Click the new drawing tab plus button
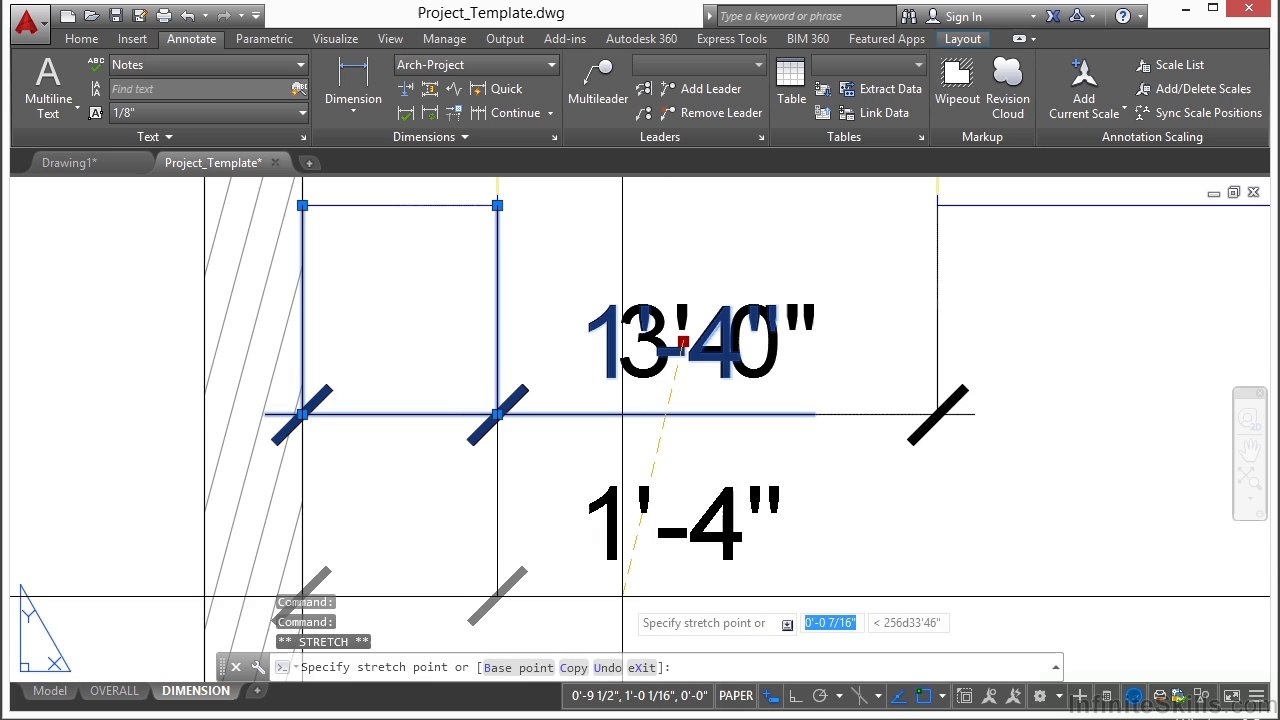The height and width of the screenshot is (720, 1280). click(x=309, y=163)
